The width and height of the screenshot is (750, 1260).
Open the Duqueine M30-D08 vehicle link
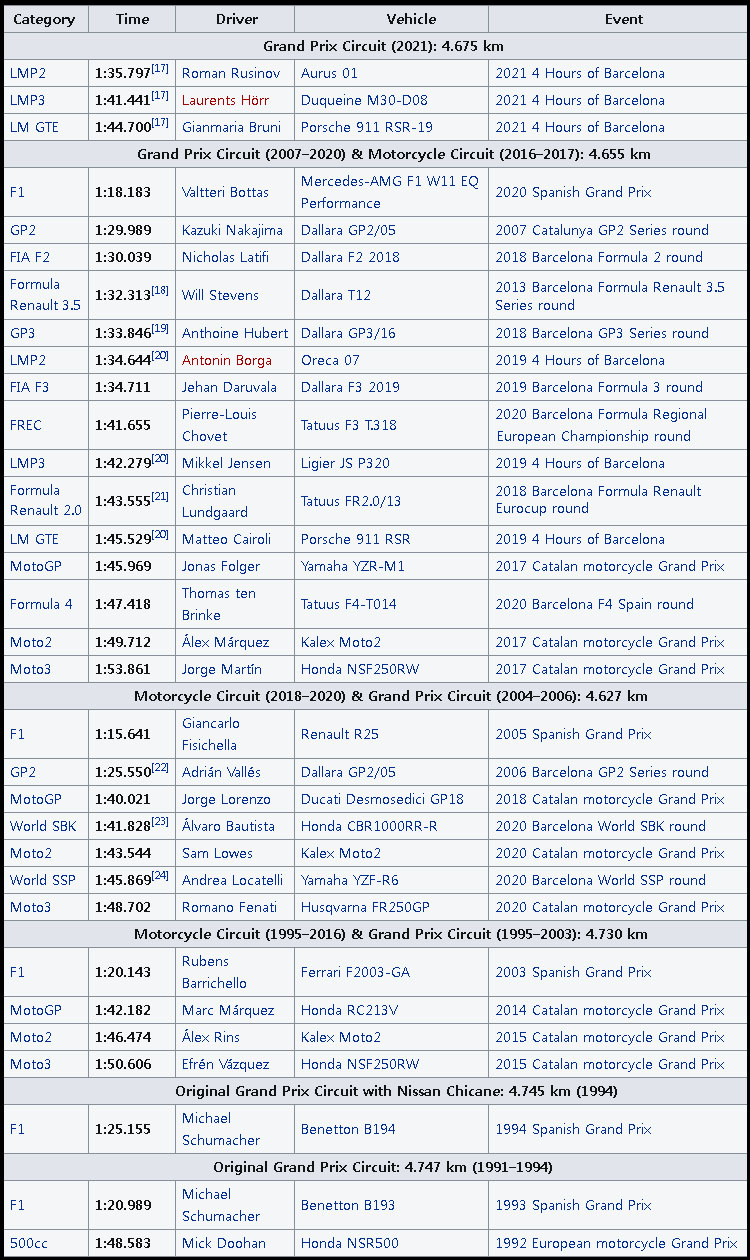pyautogui.click(x=364, y=100)
